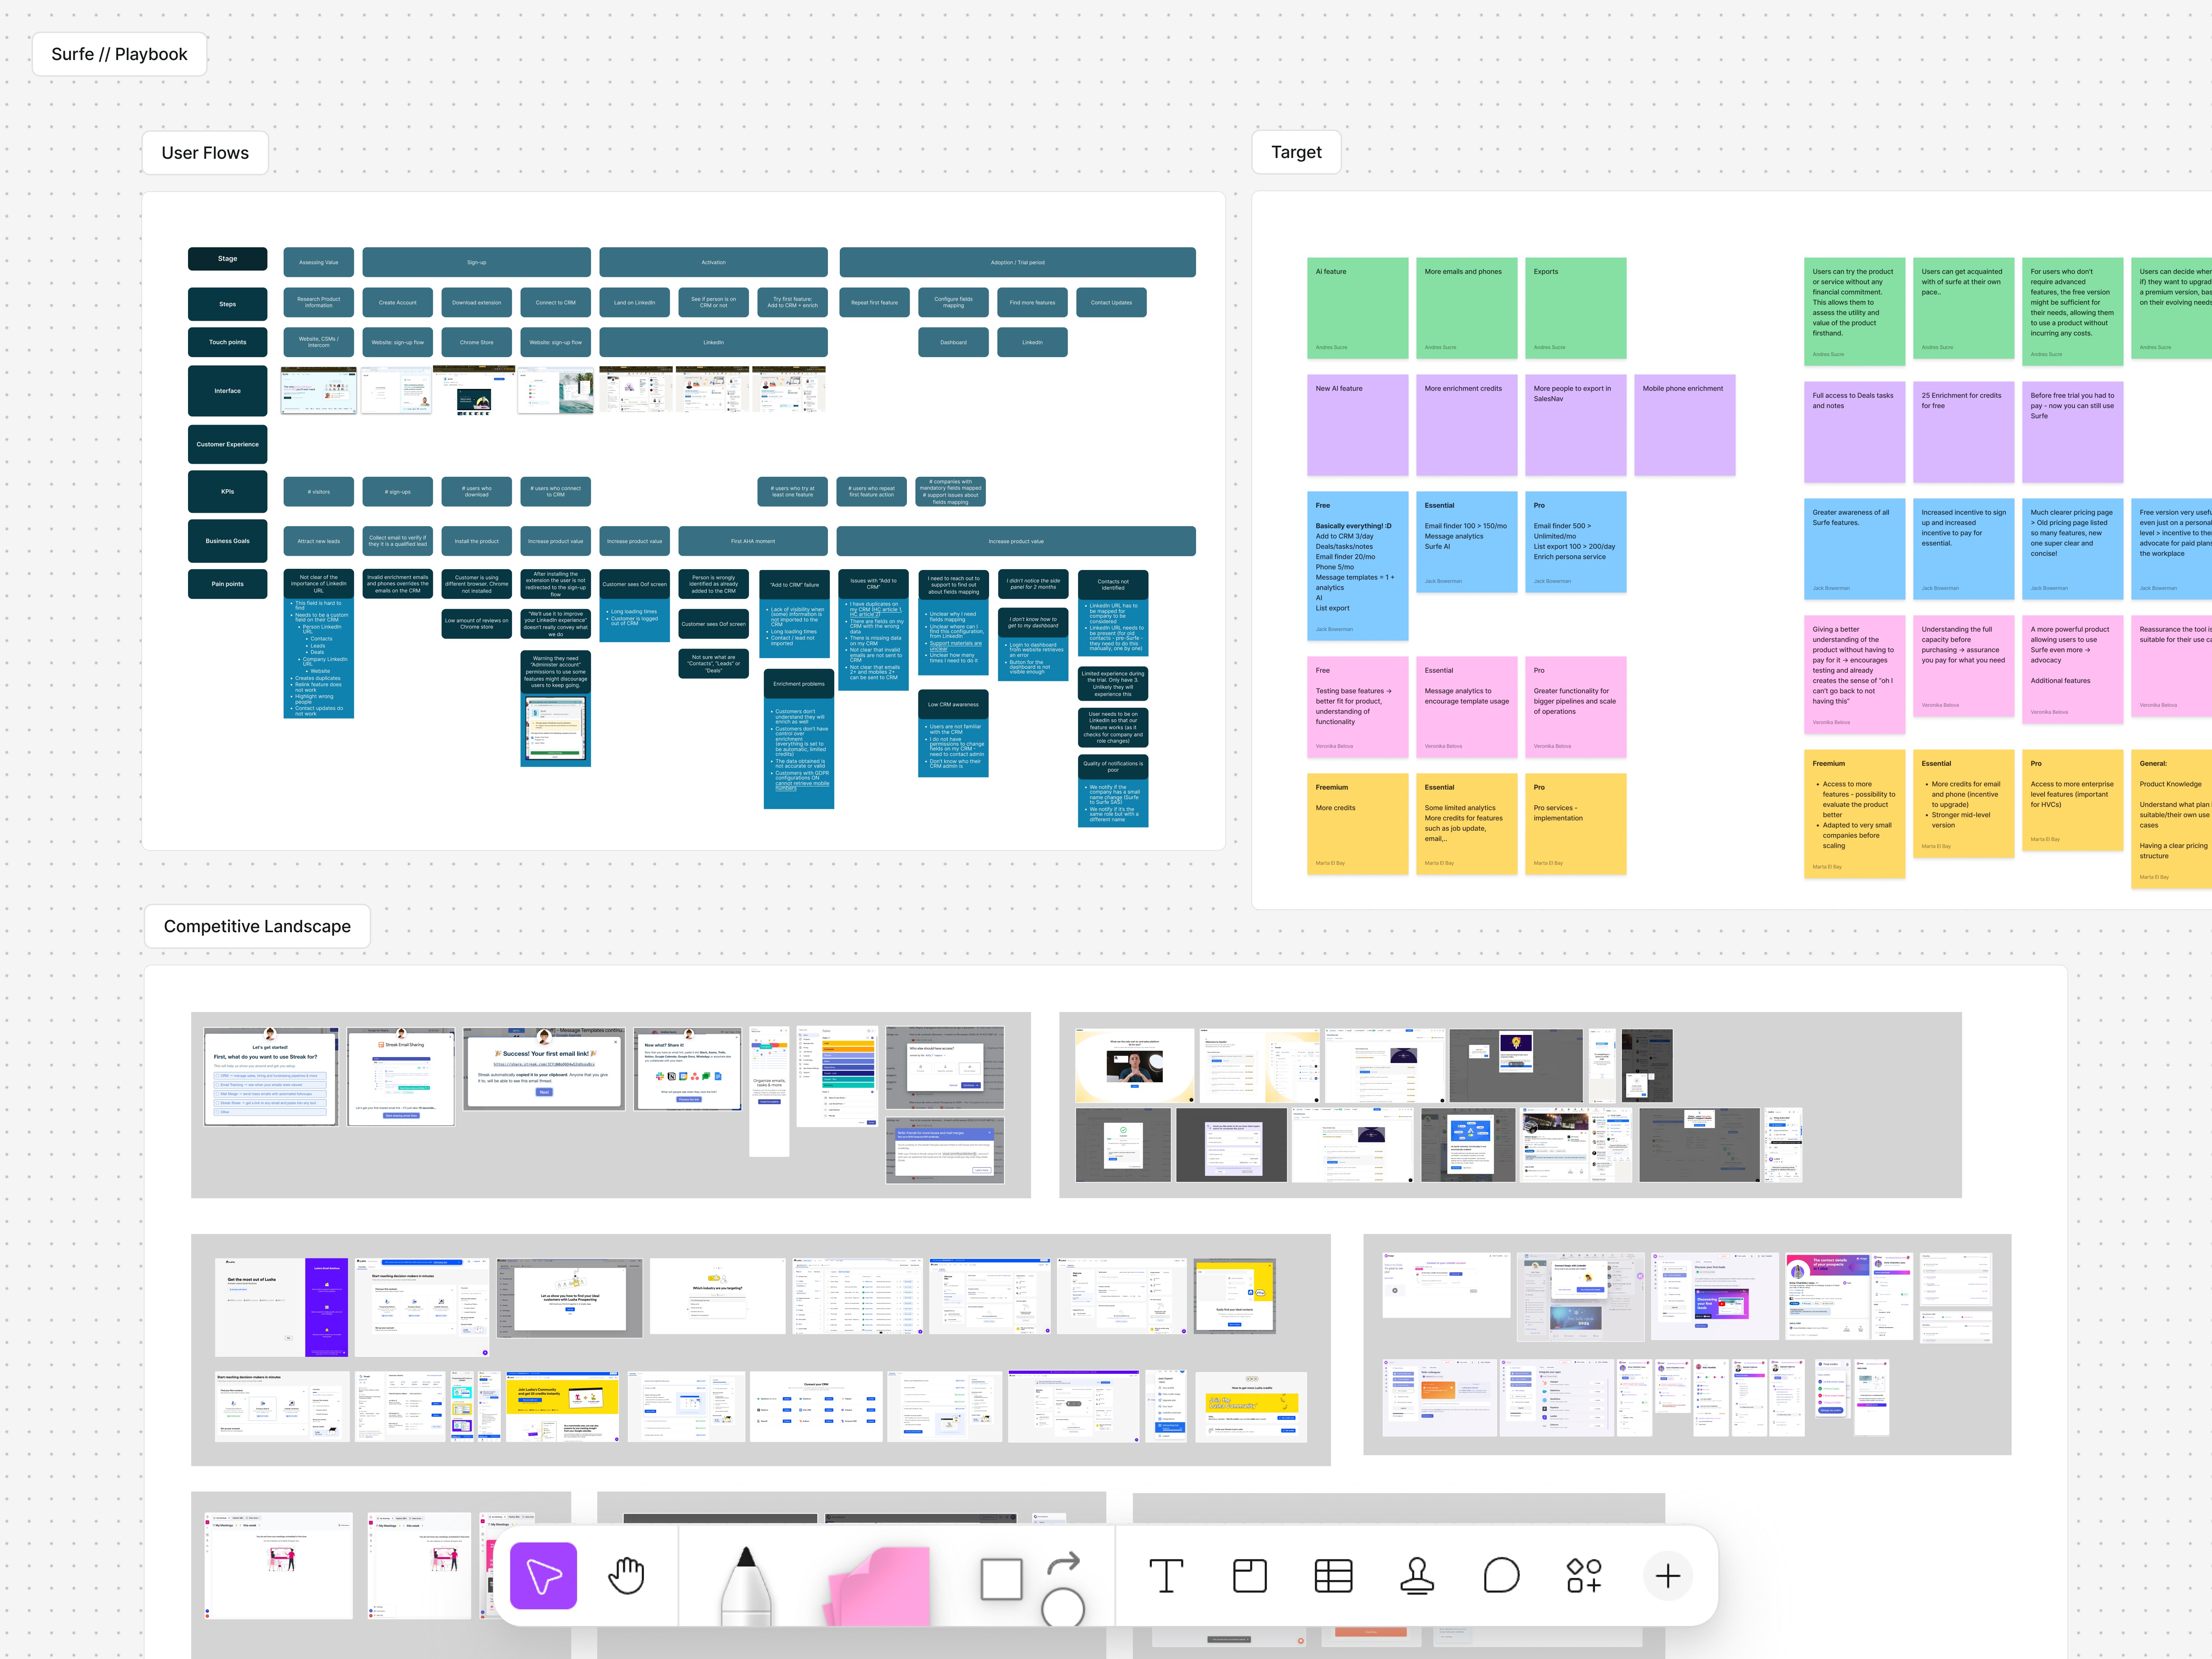Select the 'Target' section label
2212x1659 pixels.
click(1296, 152)
